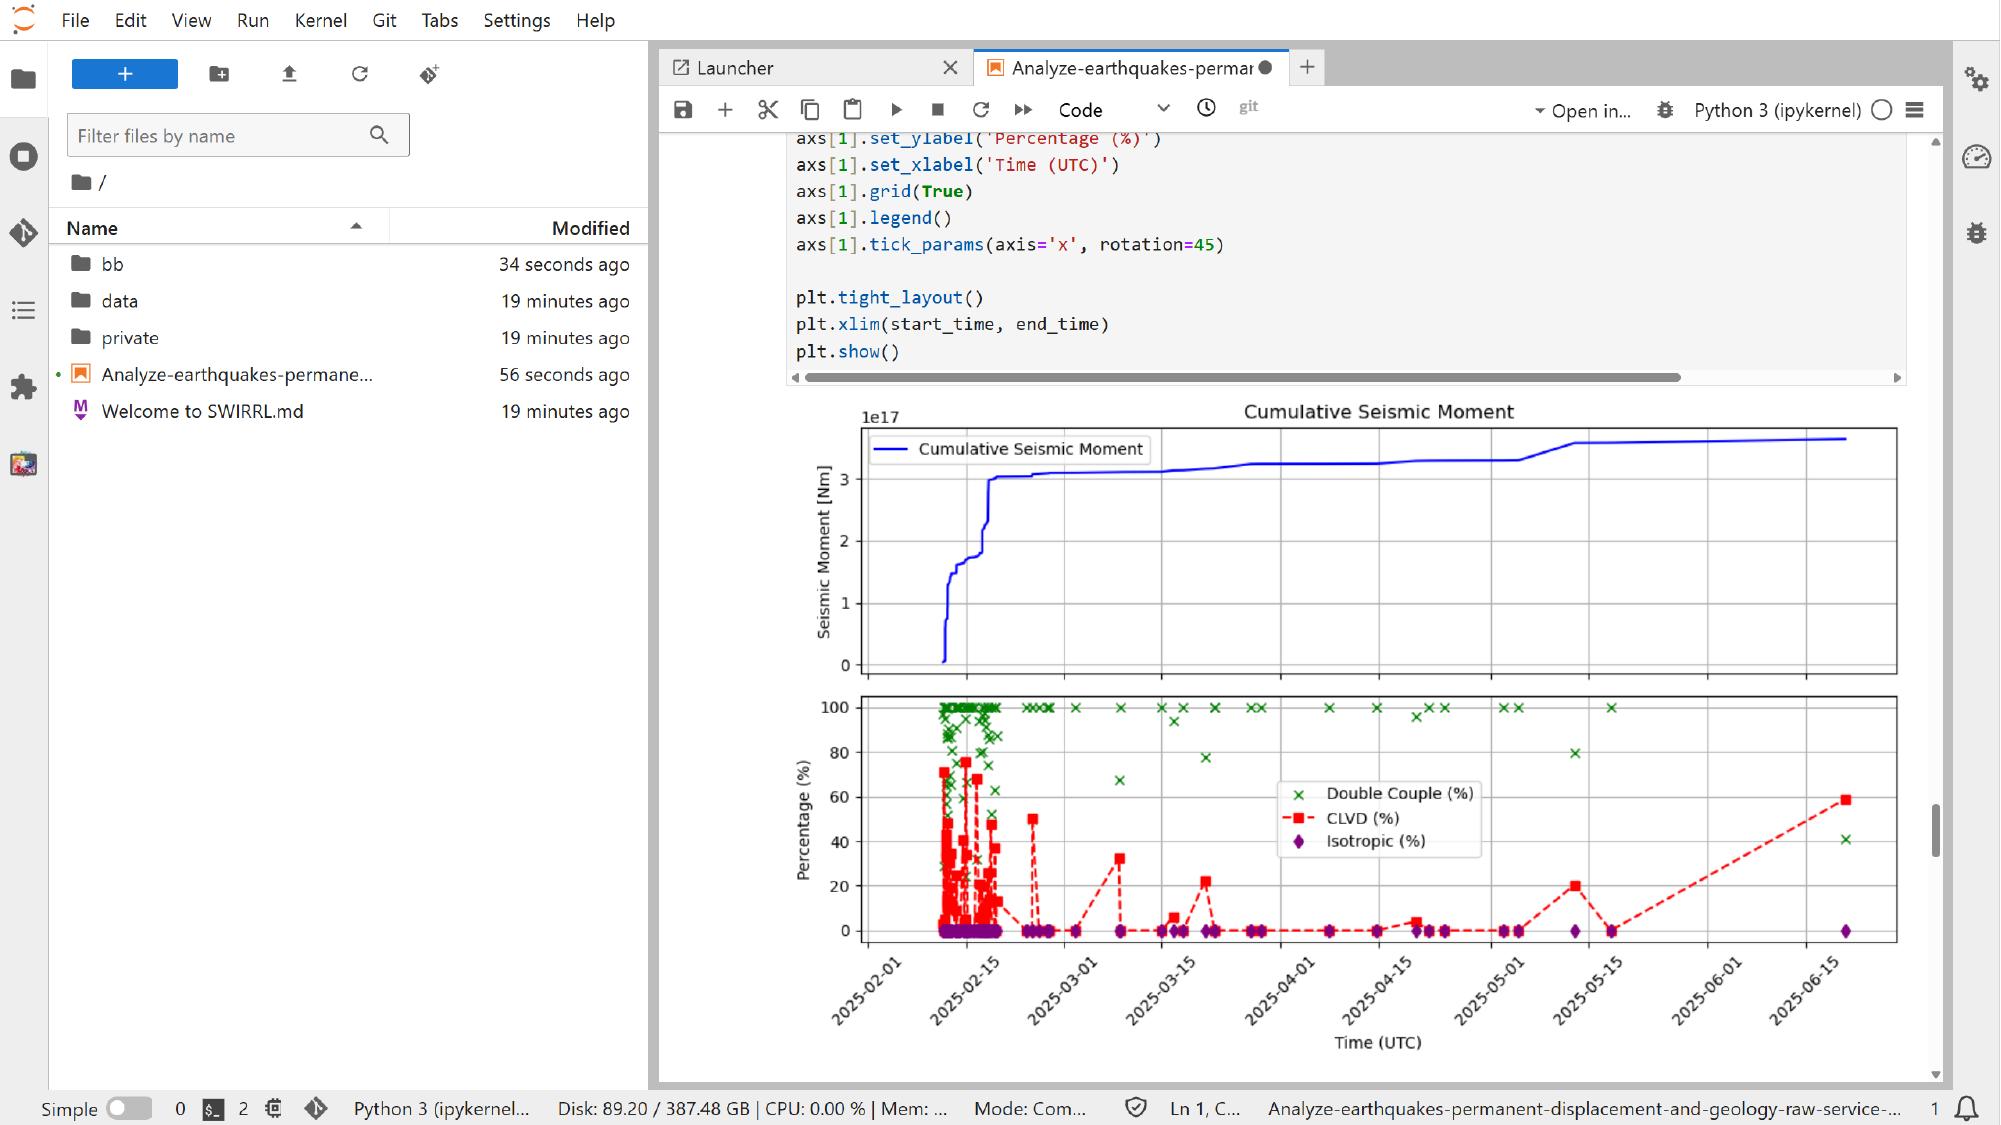Viewport: 2001px width, 1125px height.
Task: Open the Welcome to SWIRRL.md file
Action: tap(205, 411)
